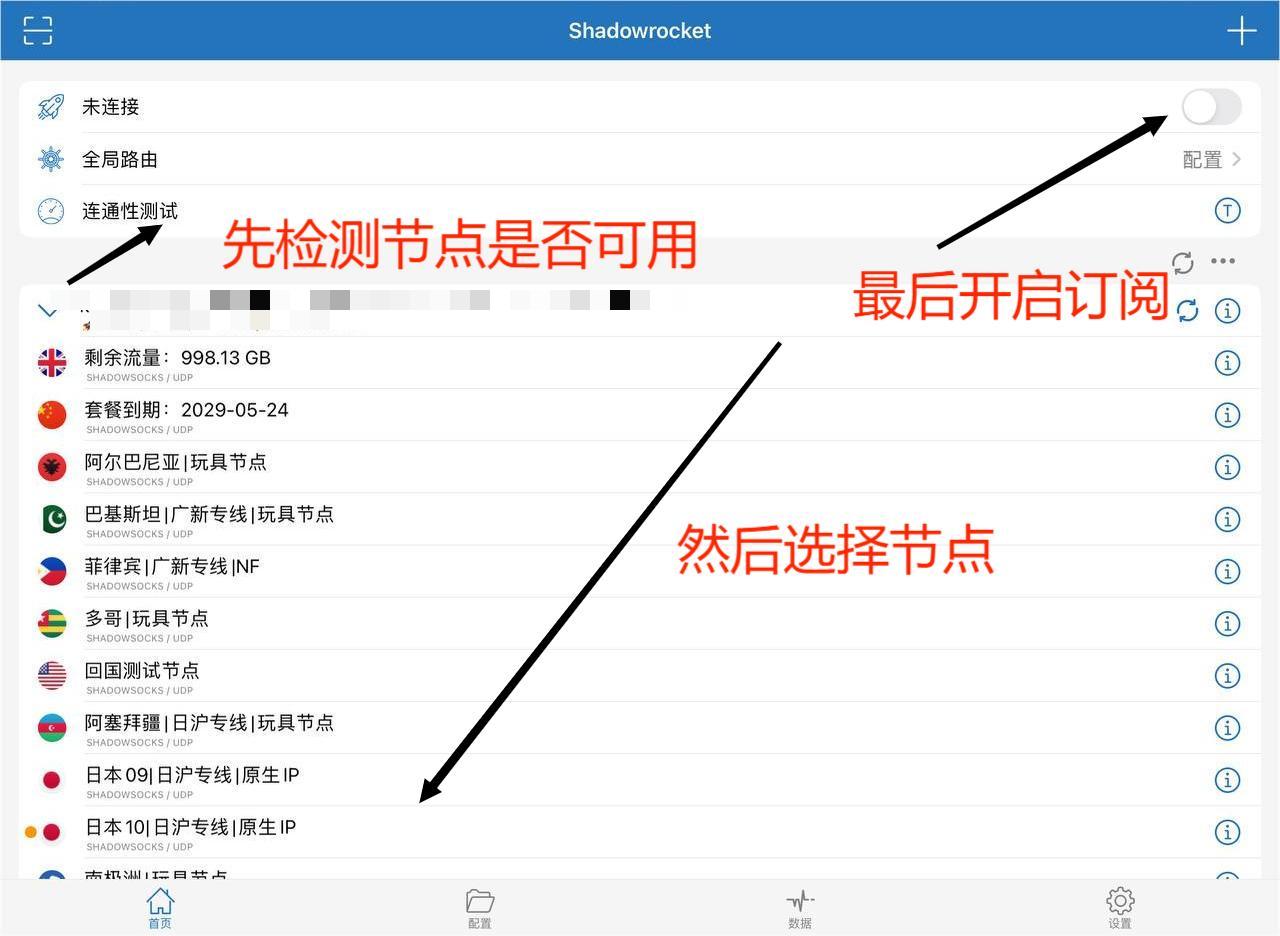This screenshot has width=1280, height=936.
Task: Run 连通性测试 connectivity test
Action: [130, 211]
